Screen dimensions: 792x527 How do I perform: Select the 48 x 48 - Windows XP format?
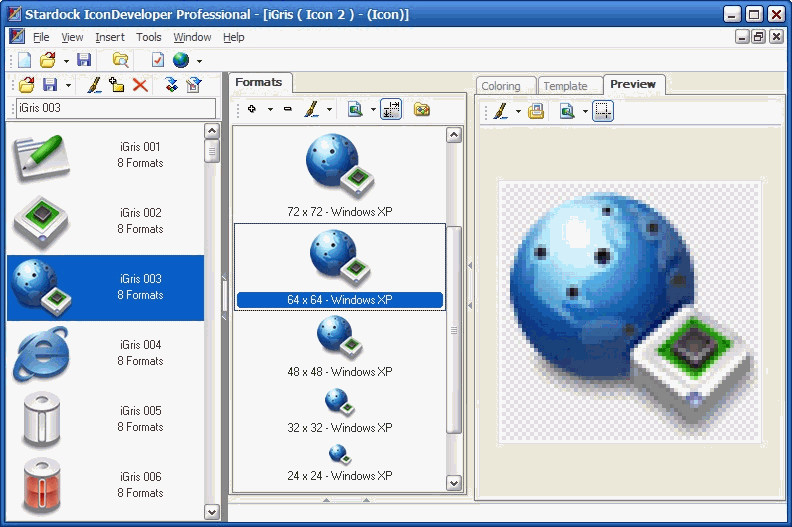[x=339, y=347]
